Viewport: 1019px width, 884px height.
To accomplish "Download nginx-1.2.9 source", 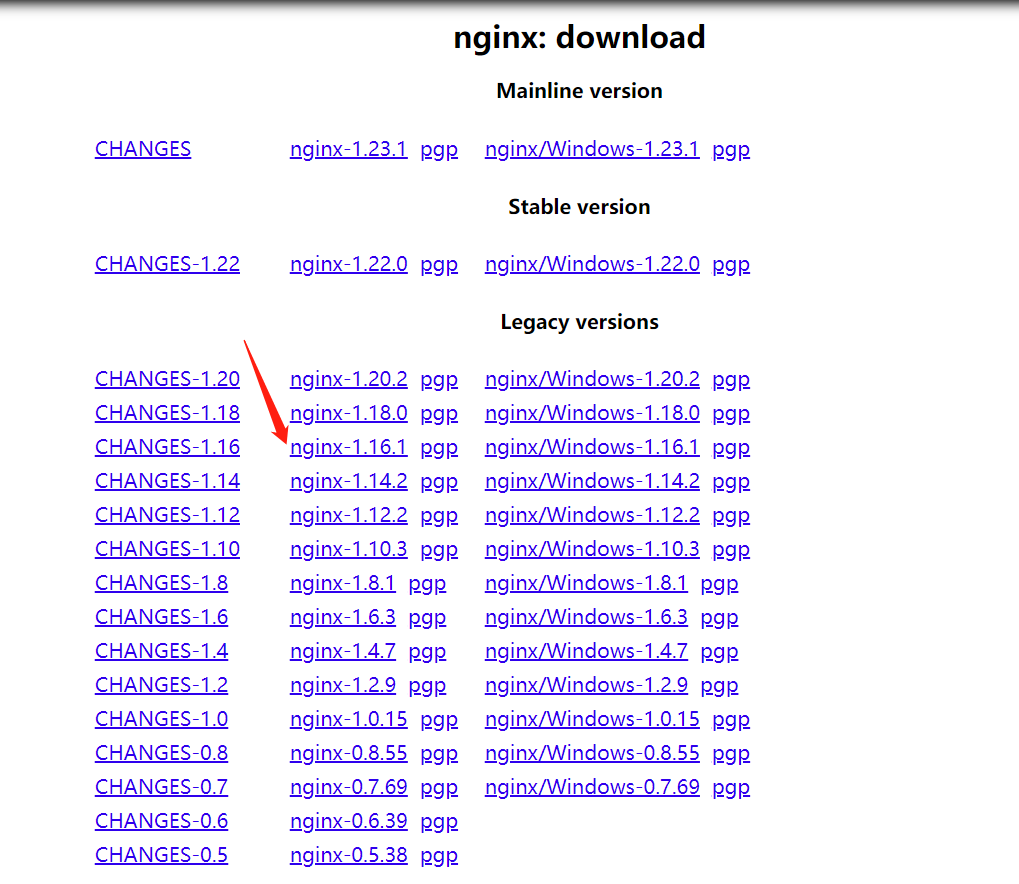I will pyautogui.click(x=342, y=684).
